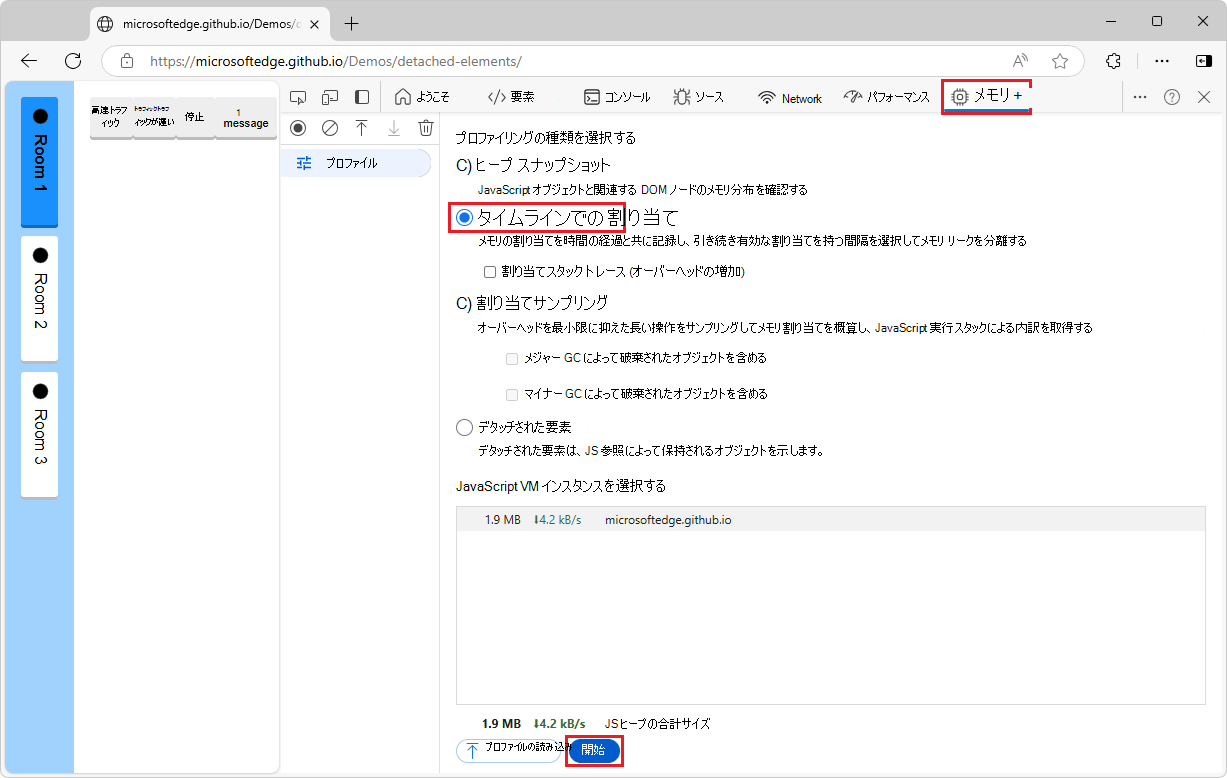Select Room 1 in the sidebar
The image size is (1227, 778).
(39, 162)
